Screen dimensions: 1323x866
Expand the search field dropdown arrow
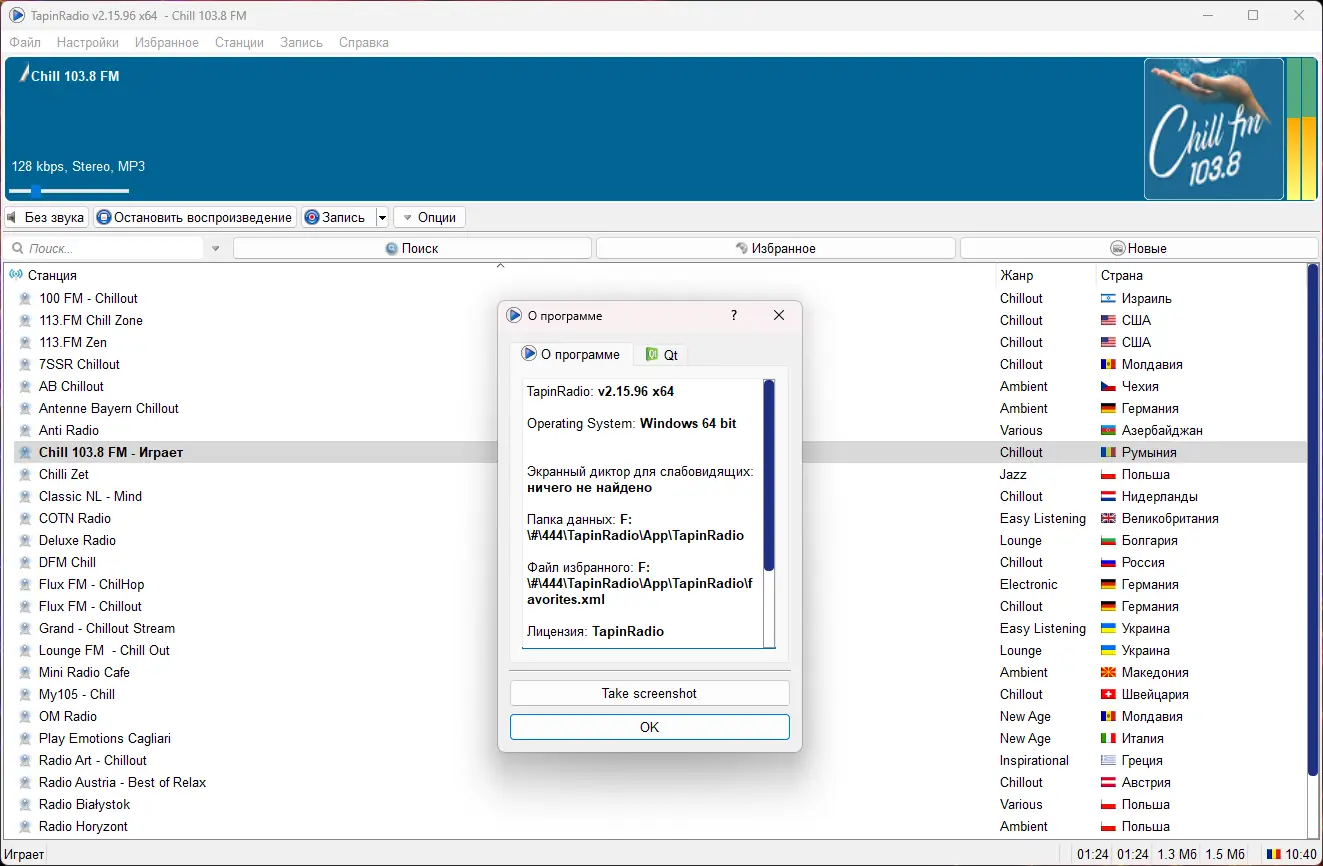[215, 248]
